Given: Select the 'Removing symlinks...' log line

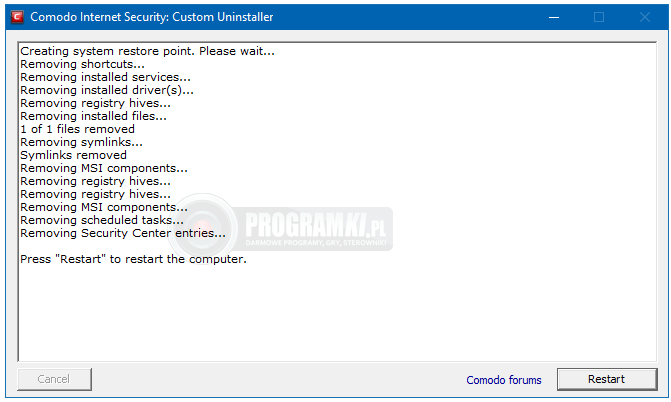Looking at the screenshot, I should pos(81,142).
